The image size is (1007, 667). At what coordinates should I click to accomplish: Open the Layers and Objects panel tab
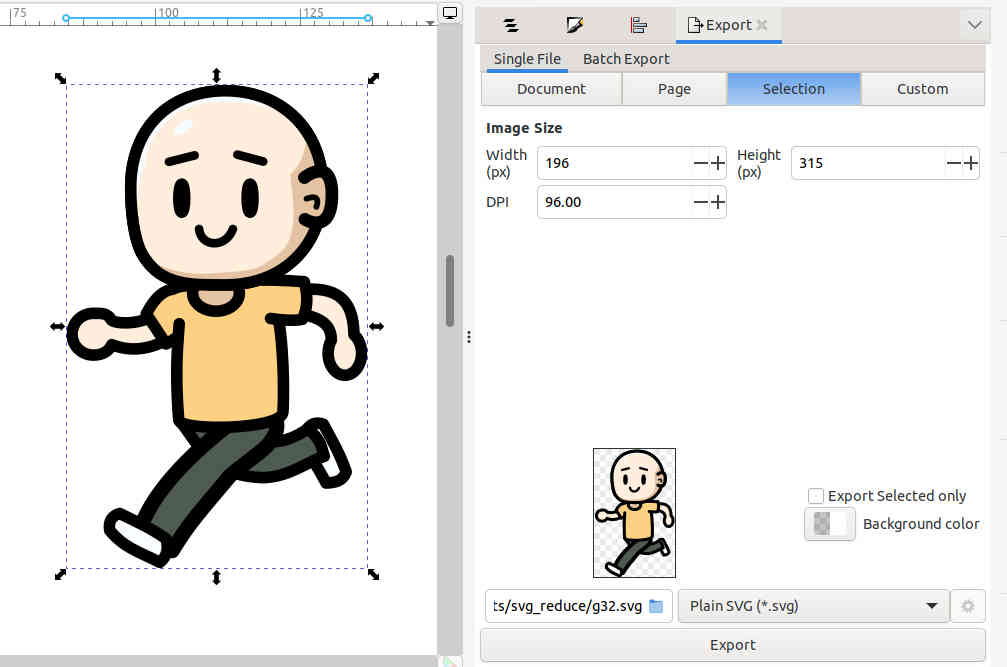click(x=511, y=25)
